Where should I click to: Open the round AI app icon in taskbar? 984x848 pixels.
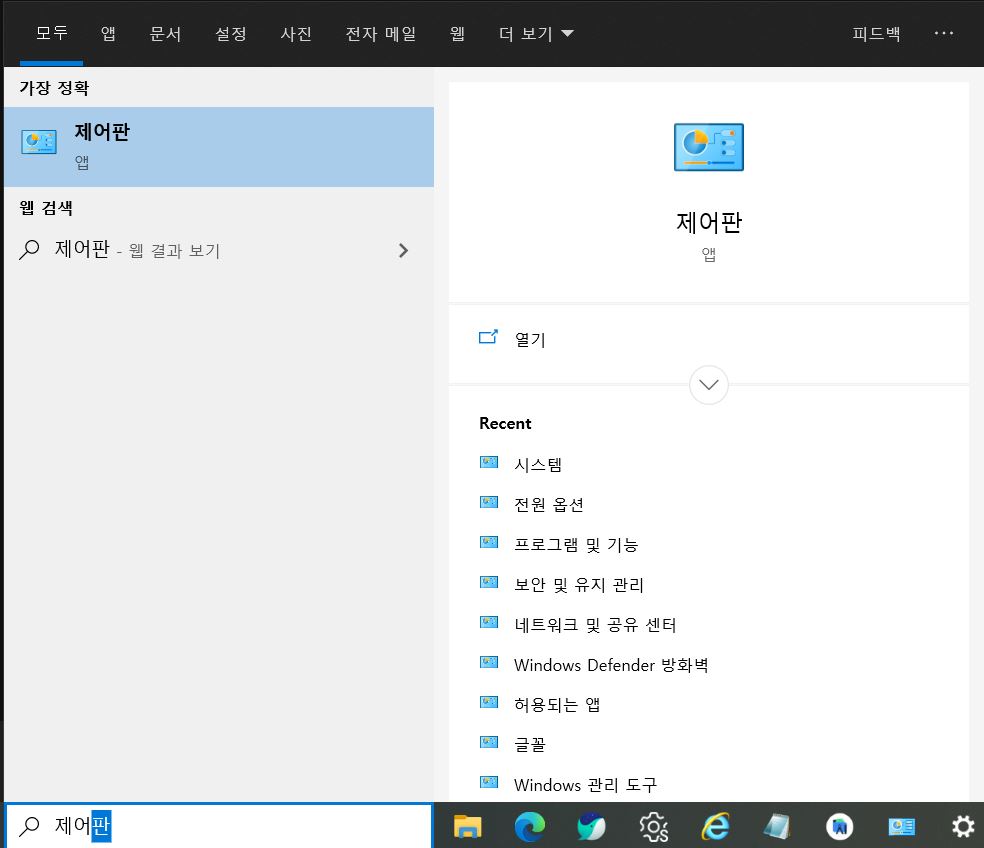click(x=840, y=826)
